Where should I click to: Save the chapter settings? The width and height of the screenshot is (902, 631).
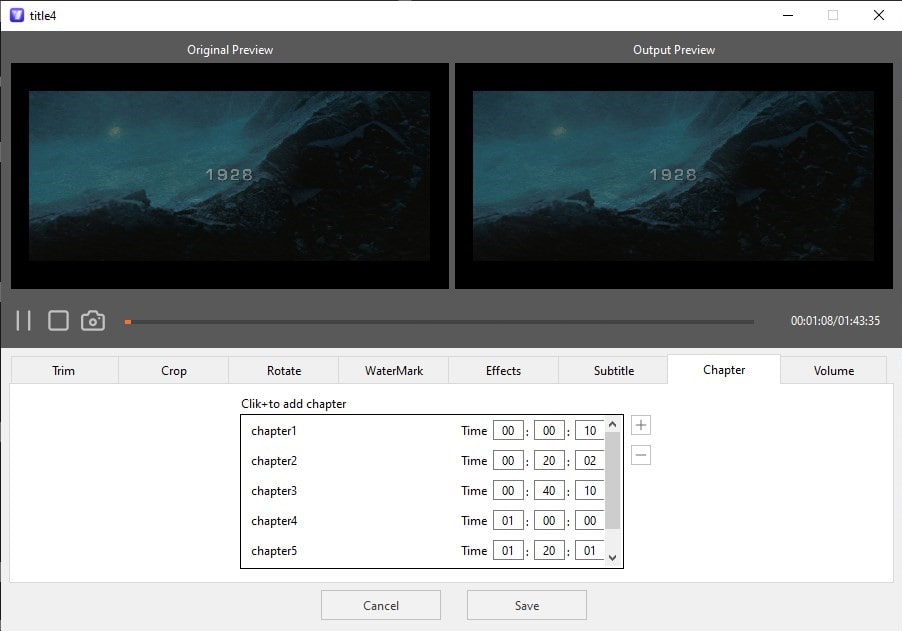pyautogui.click(x=526, y=604)
